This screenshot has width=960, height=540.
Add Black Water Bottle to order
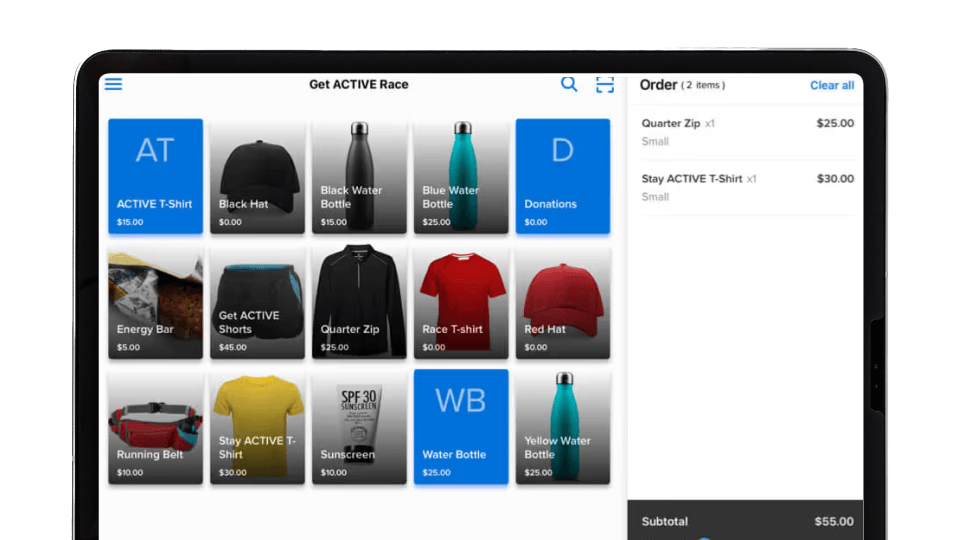pyautogui.click(x=359, y=176)
